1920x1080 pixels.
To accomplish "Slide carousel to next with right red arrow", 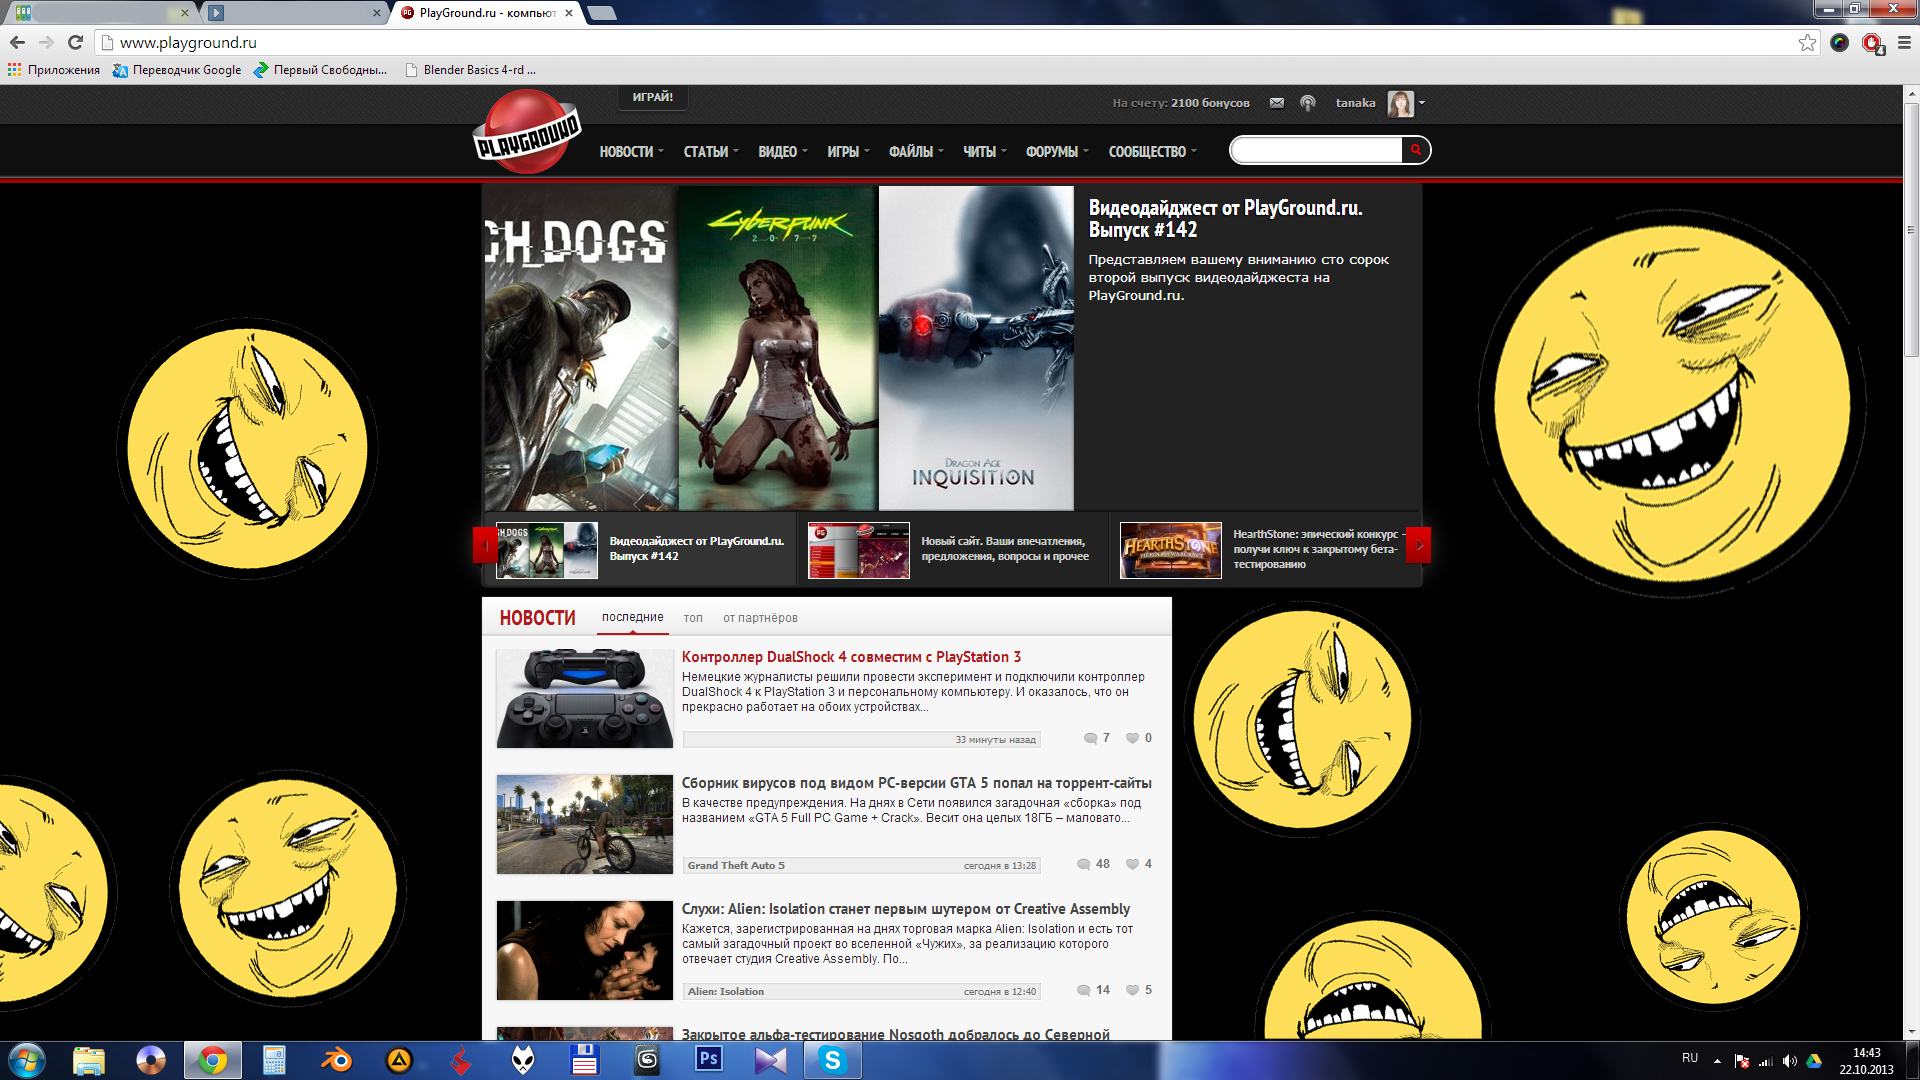I will 1418,546.
